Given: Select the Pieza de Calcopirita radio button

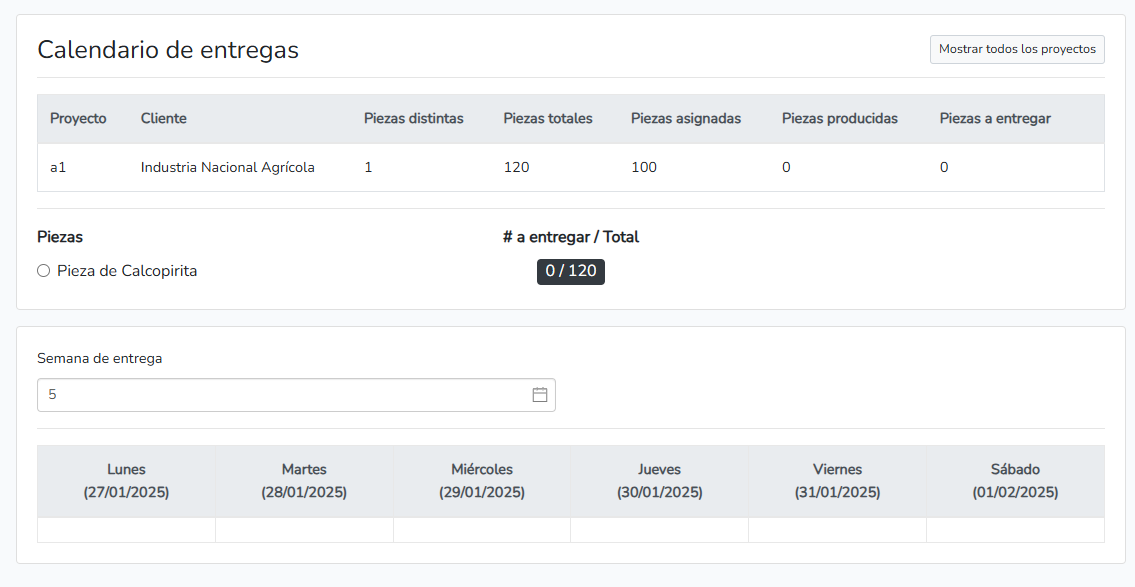Looking at the screenshot, I should tap(44, 271).
